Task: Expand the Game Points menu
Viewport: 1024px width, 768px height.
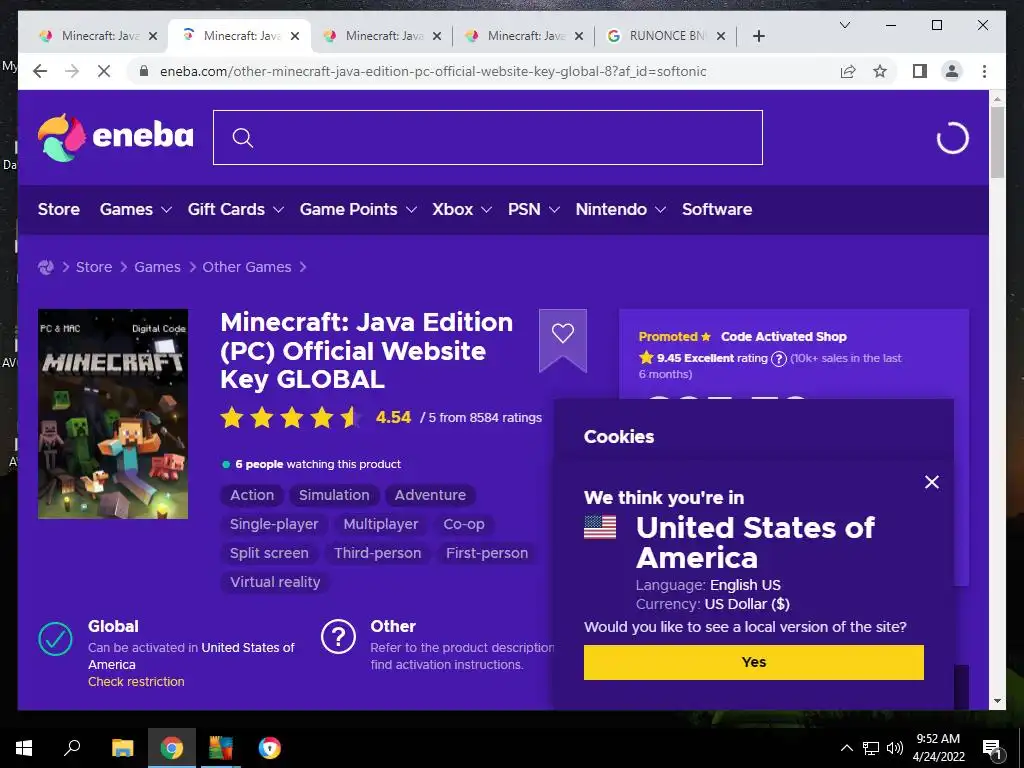Action: [x=358, y=210]
